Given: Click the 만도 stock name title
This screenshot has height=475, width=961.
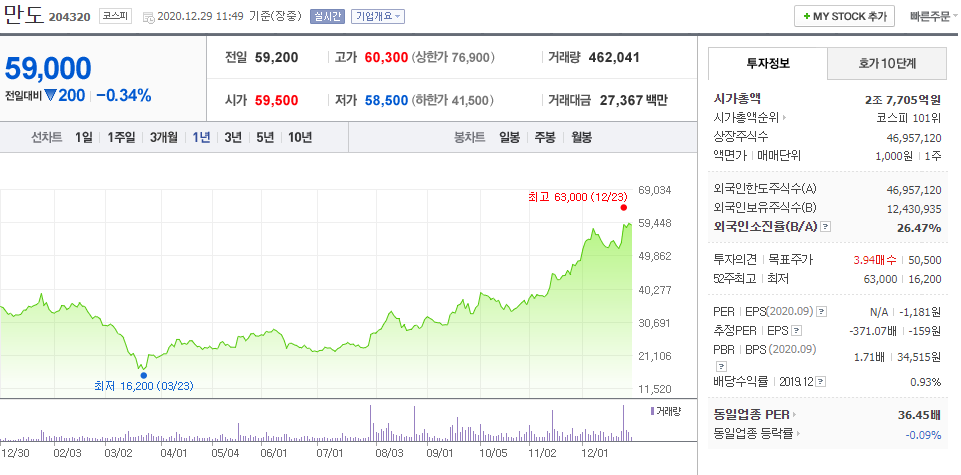Looking at the screenshot, I should point(23,15).
